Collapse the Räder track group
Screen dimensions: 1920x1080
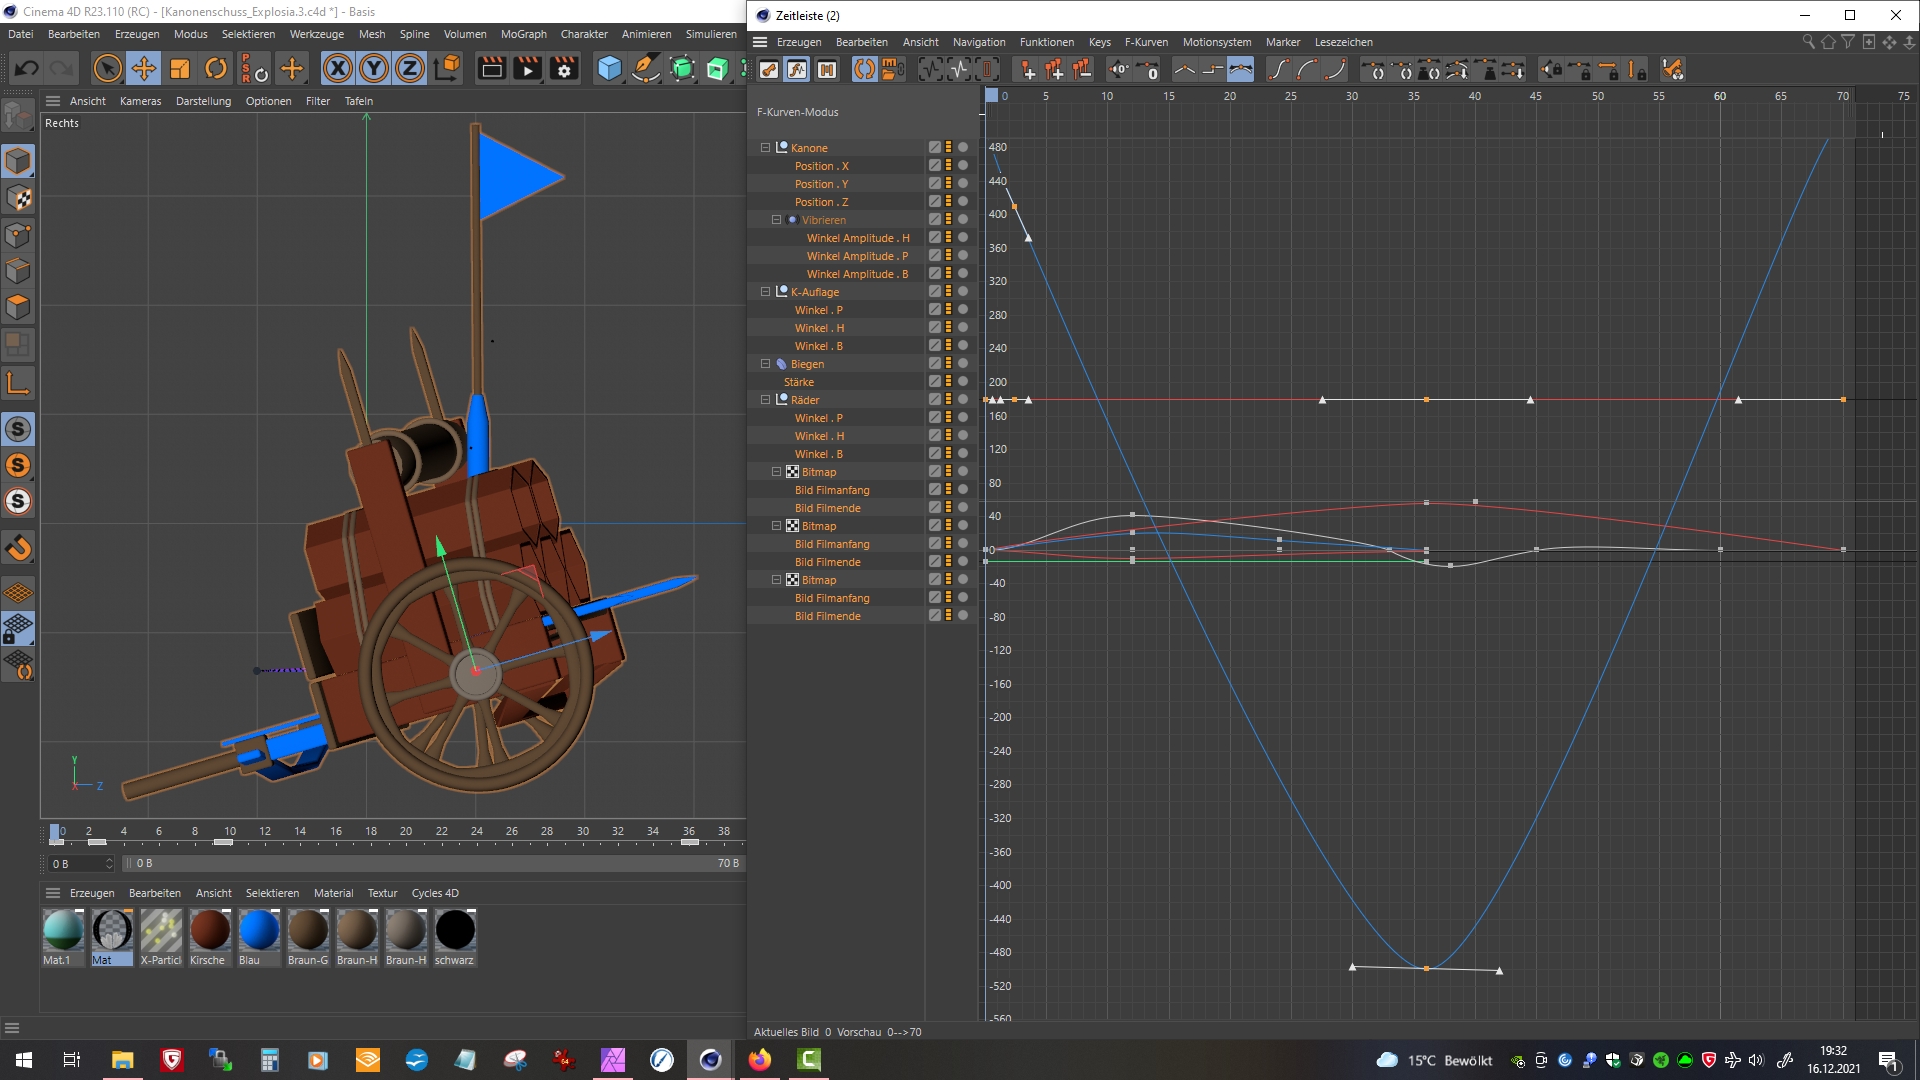765,400
